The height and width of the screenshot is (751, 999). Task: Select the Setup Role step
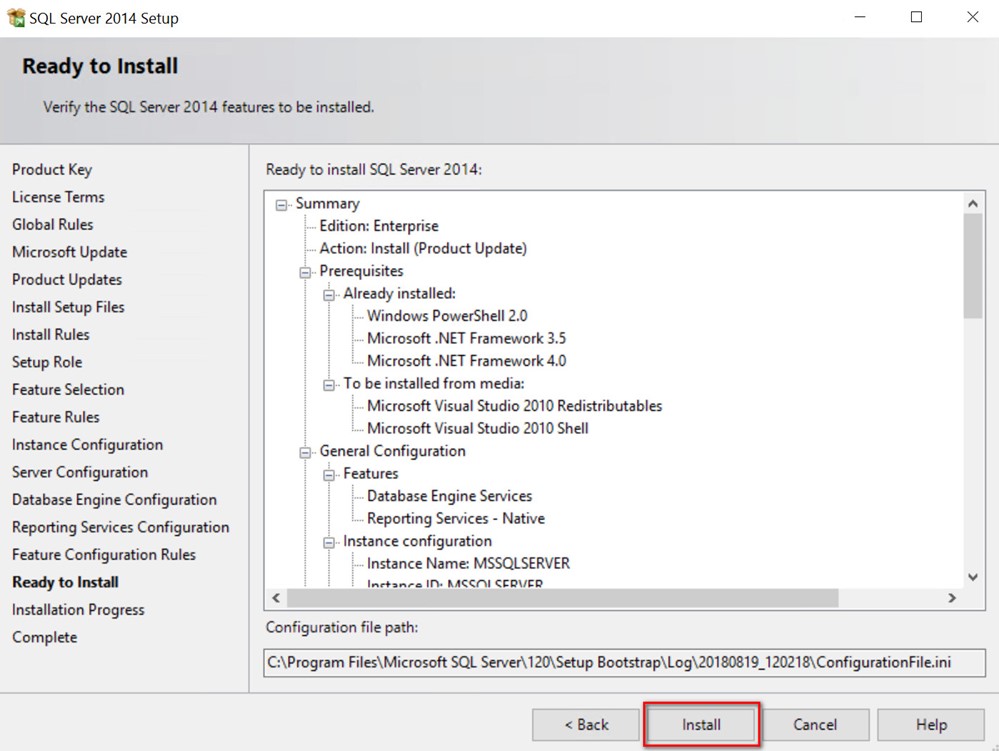tap(47, 362)
